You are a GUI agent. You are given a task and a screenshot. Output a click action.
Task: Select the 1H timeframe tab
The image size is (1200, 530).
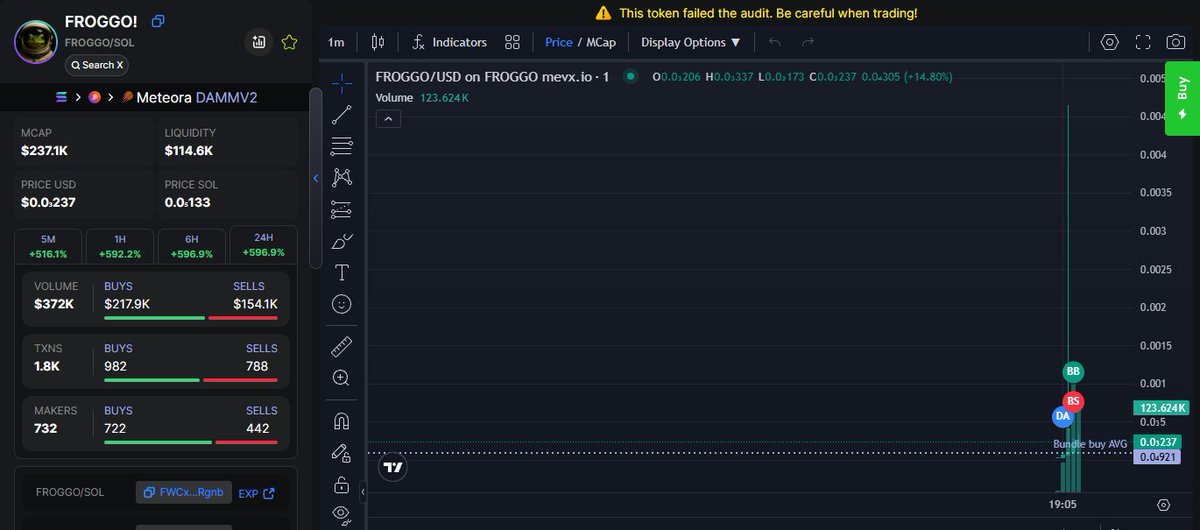coord(120,246)
